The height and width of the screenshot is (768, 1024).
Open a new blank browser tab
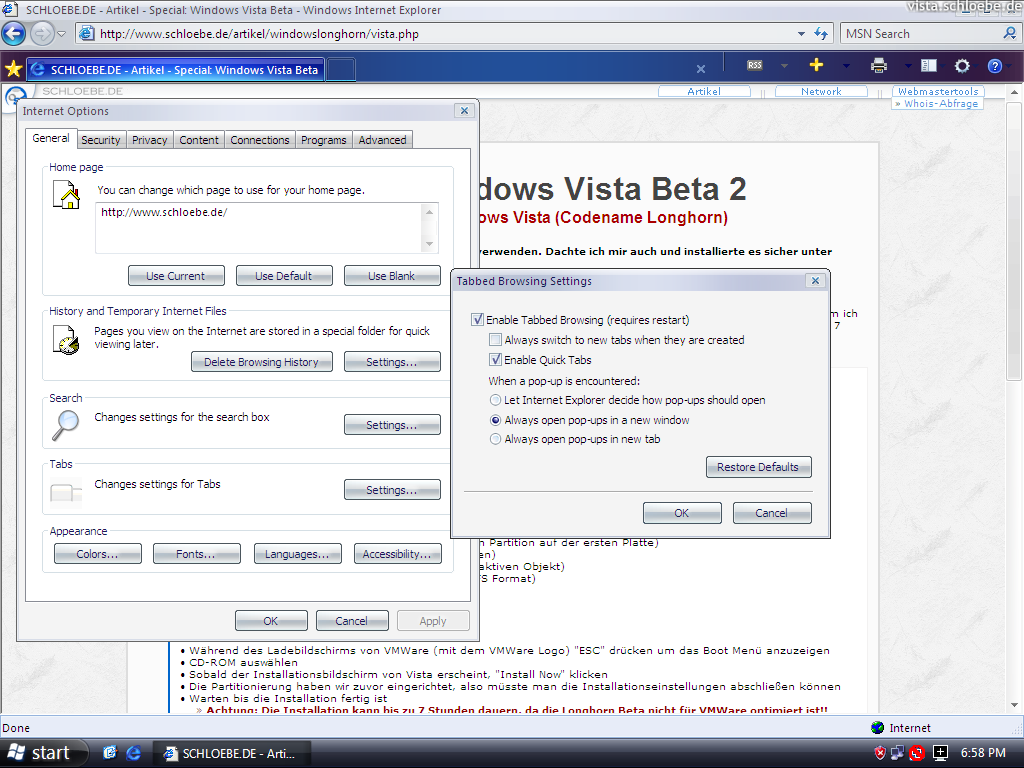click(341, 69)
